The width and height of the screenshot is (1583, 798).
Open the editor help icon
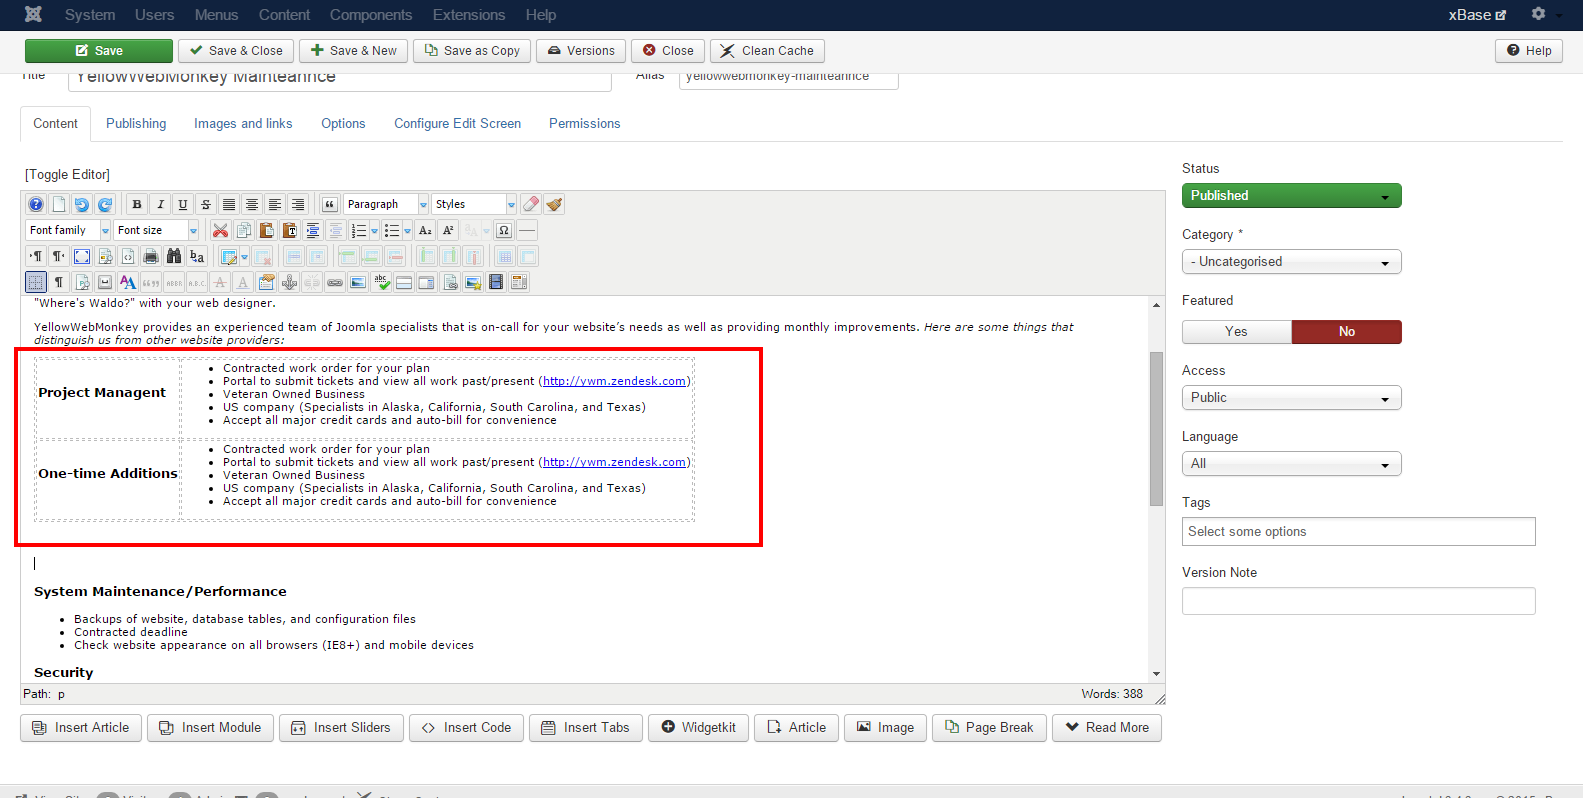[x=36, y=204]
